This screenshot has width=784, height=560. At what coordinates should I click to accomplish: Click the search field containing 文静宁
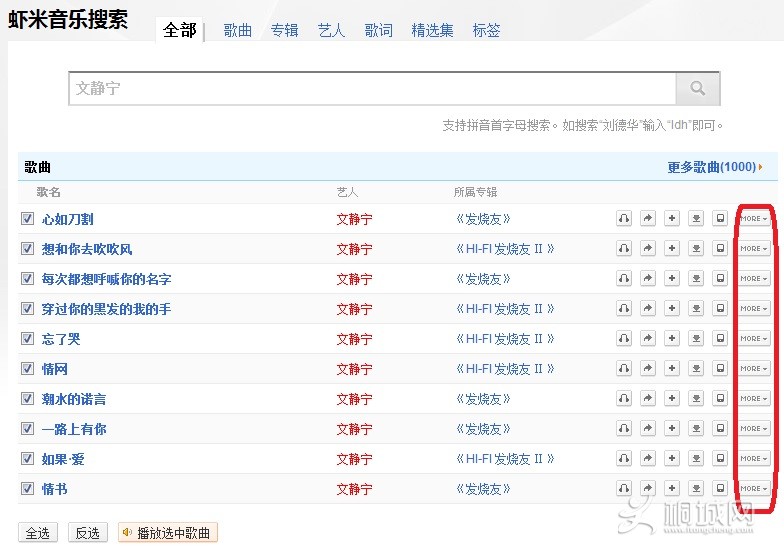370,89
